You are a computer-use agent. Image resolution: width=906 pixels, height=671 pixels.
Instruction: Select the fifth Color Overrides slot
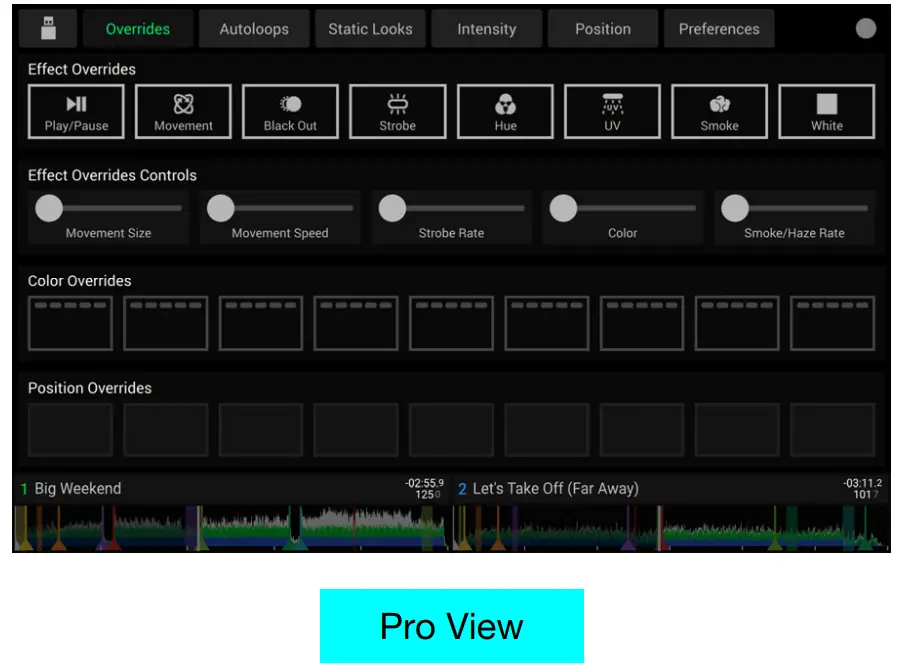[451, 324]
